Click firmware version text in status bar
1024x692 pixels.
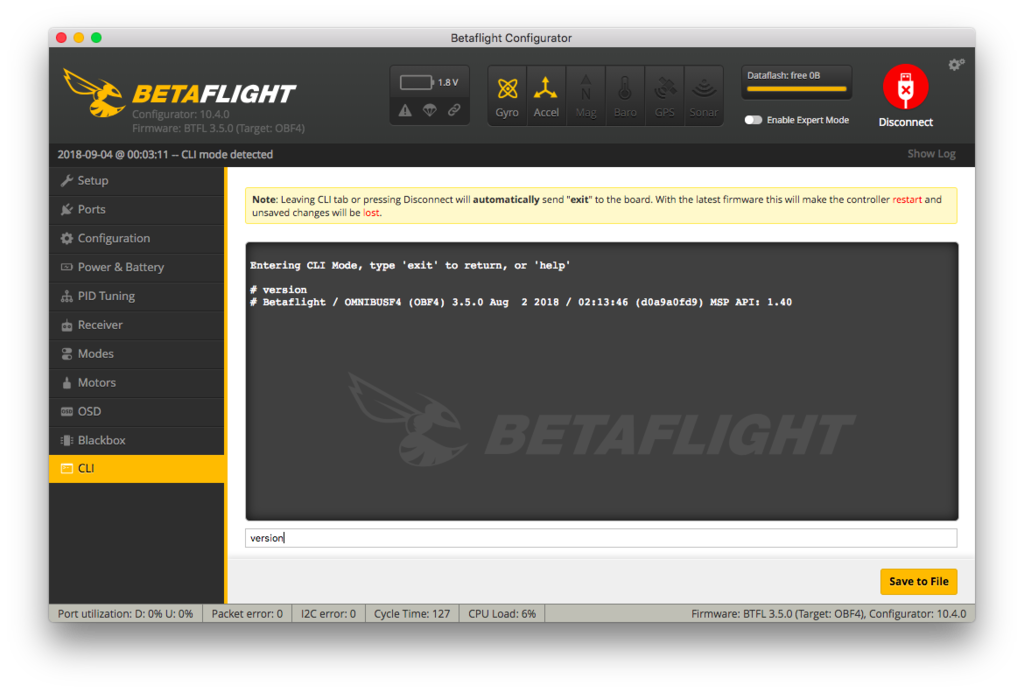tap(828, 614)
